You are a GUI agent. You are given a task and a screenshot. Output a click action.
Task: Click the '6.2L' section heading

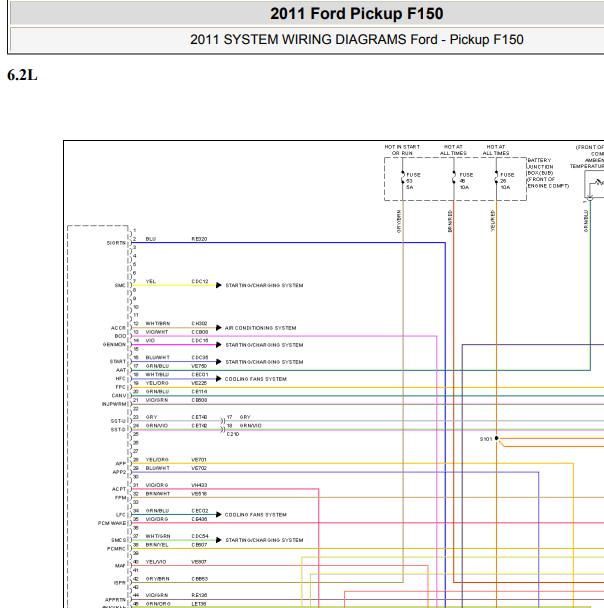click(x=22, y=75)
